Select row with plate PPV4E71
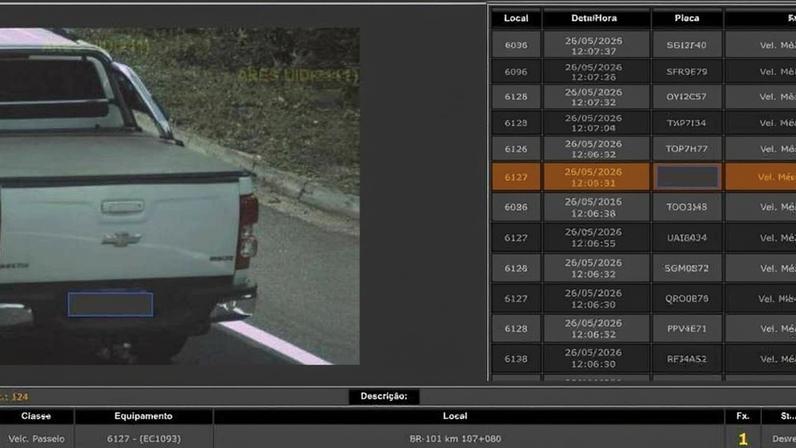The height and width of the screenshot is (448, 796). point(643,329)
